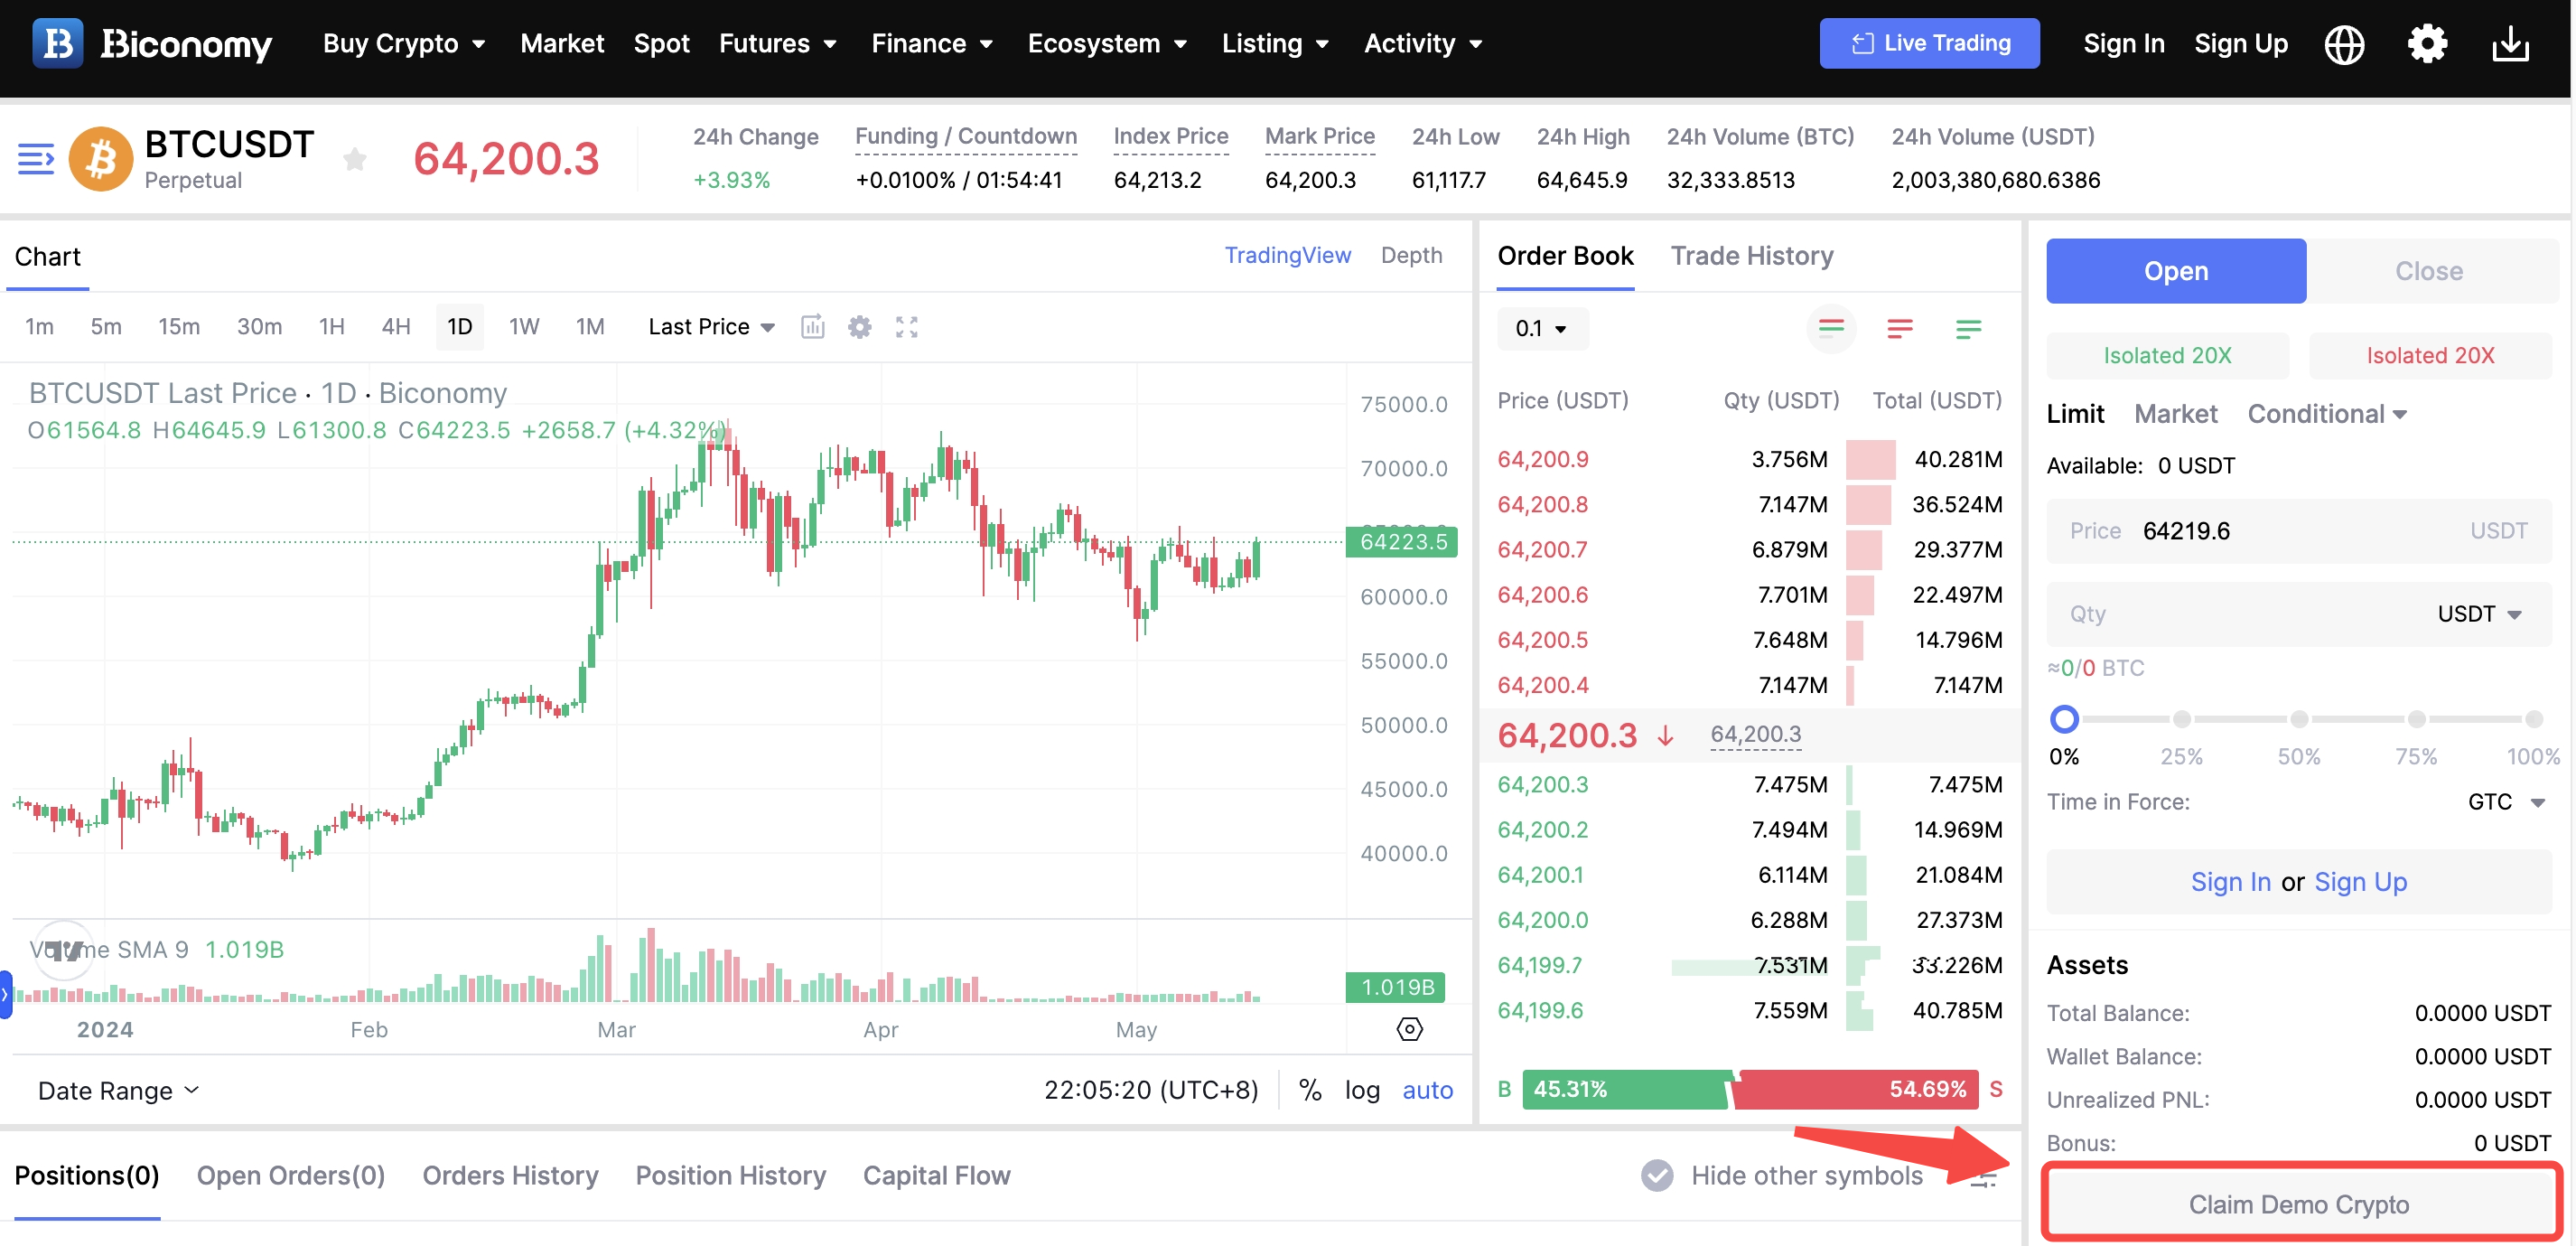Open the order book 0.1 precision dropdown
Viewport: 2576px width, 1246px height.
coord(1541,329)
